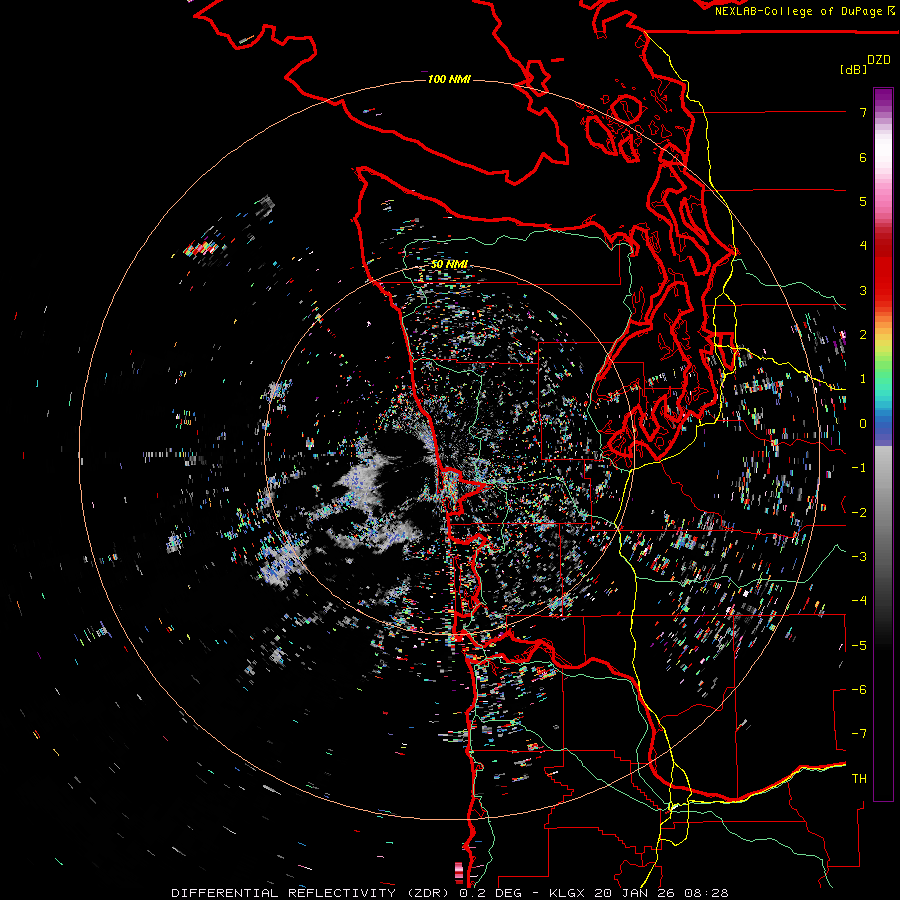Select scale value -3 on legend
The width and height of the screenshot is (900, 900).
tap(859, 557)
